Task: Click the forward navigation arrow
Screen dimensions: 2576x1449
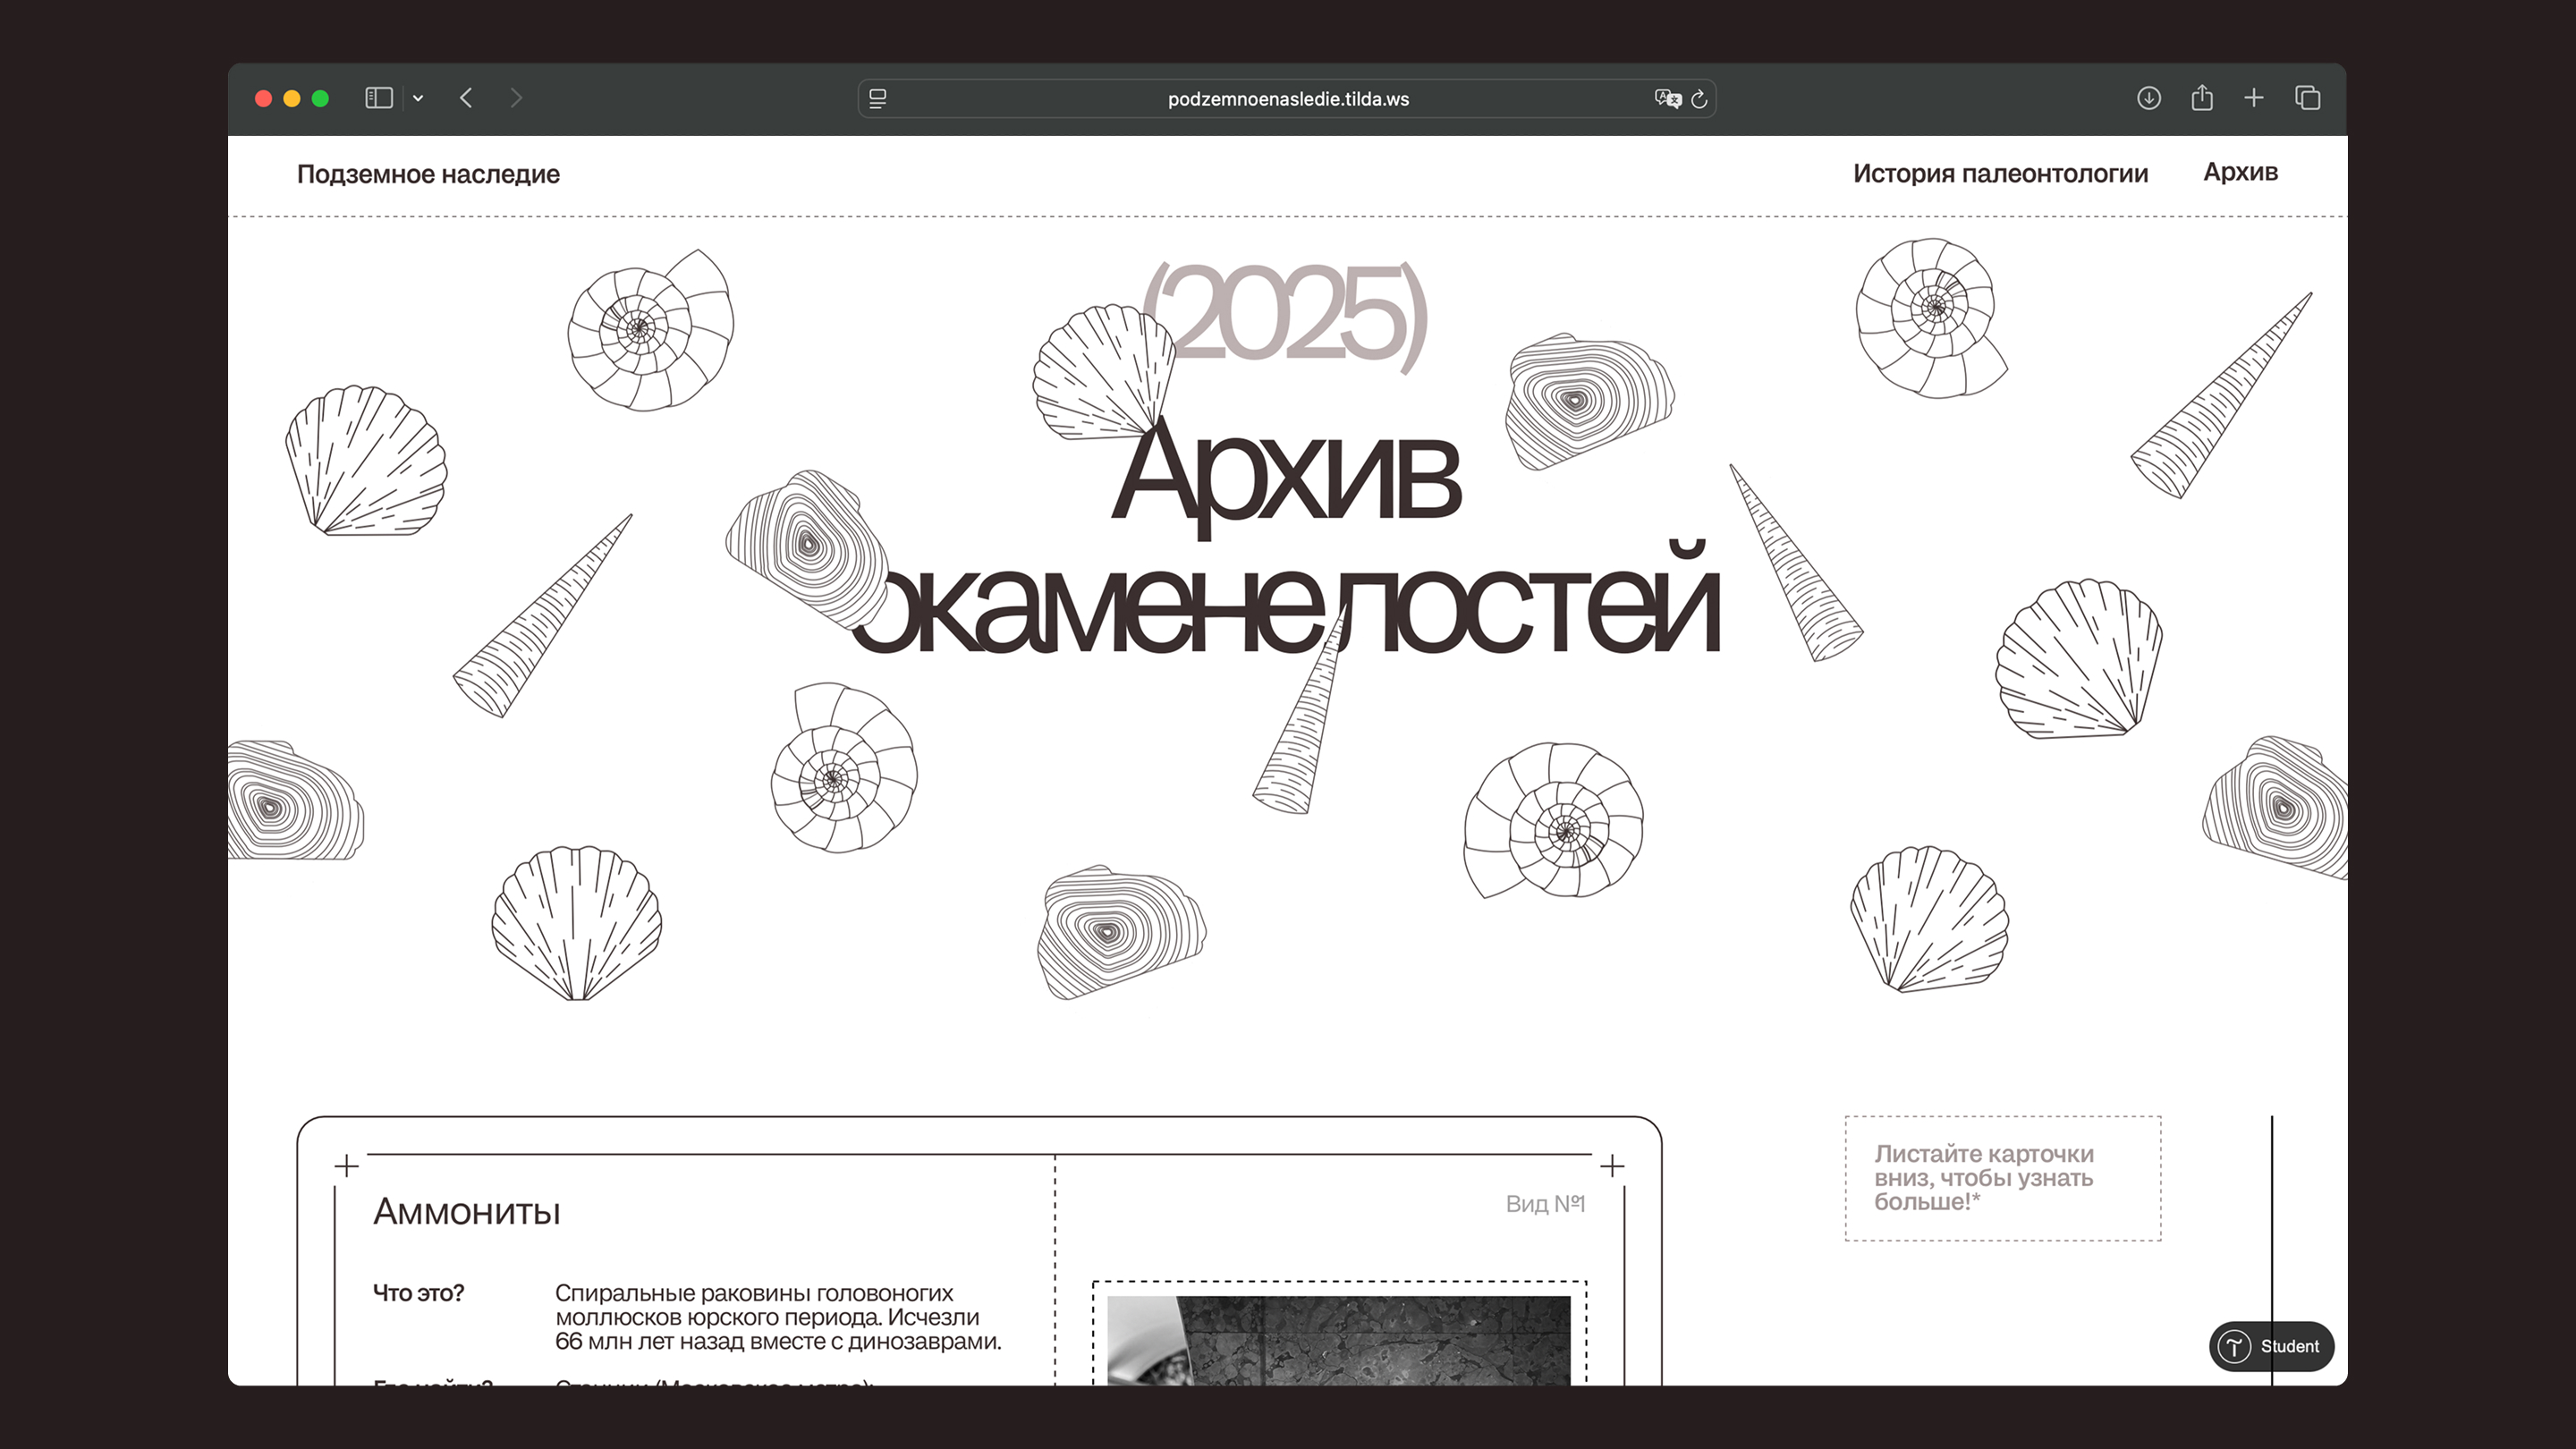Action: pyautogui.click(x=516, y=98)
